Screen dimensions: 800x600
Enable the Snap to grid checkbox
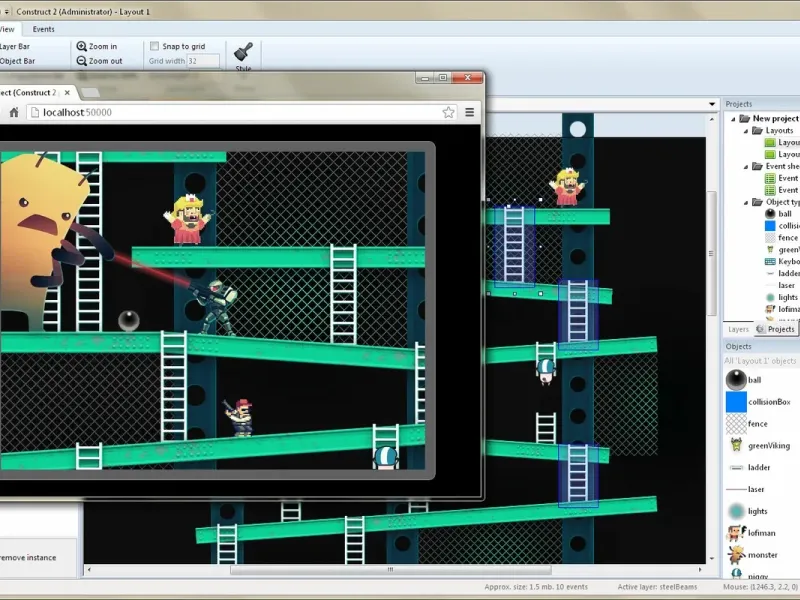click(x=154, y=46)
